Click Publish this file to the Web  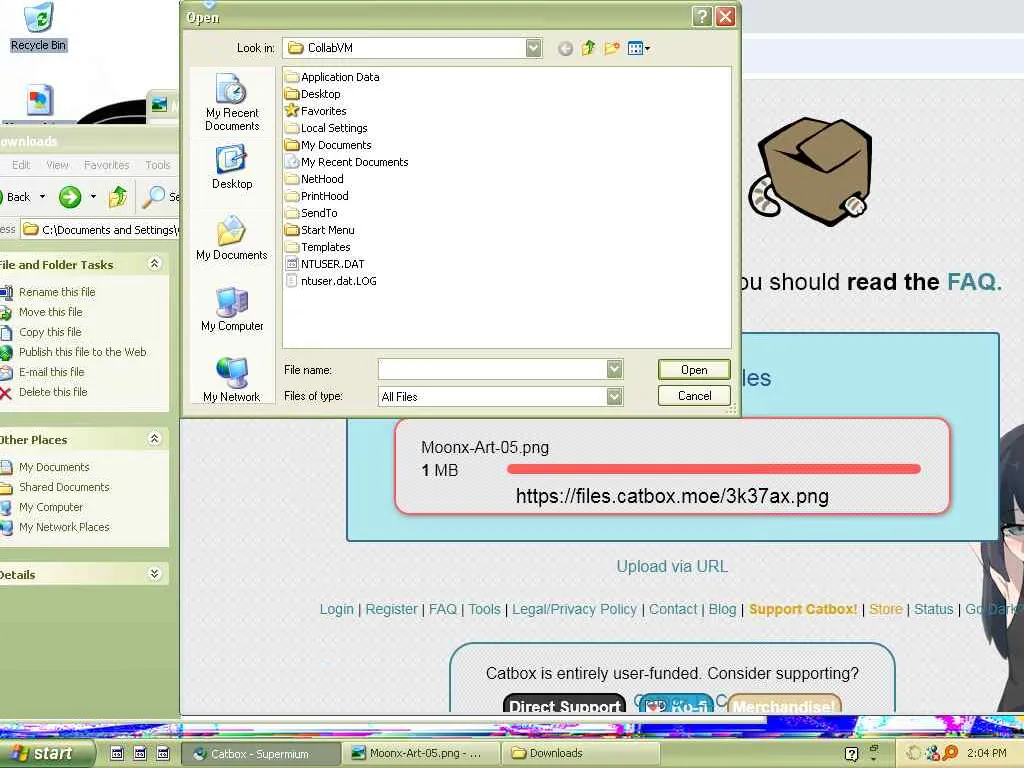click(82, 352)
